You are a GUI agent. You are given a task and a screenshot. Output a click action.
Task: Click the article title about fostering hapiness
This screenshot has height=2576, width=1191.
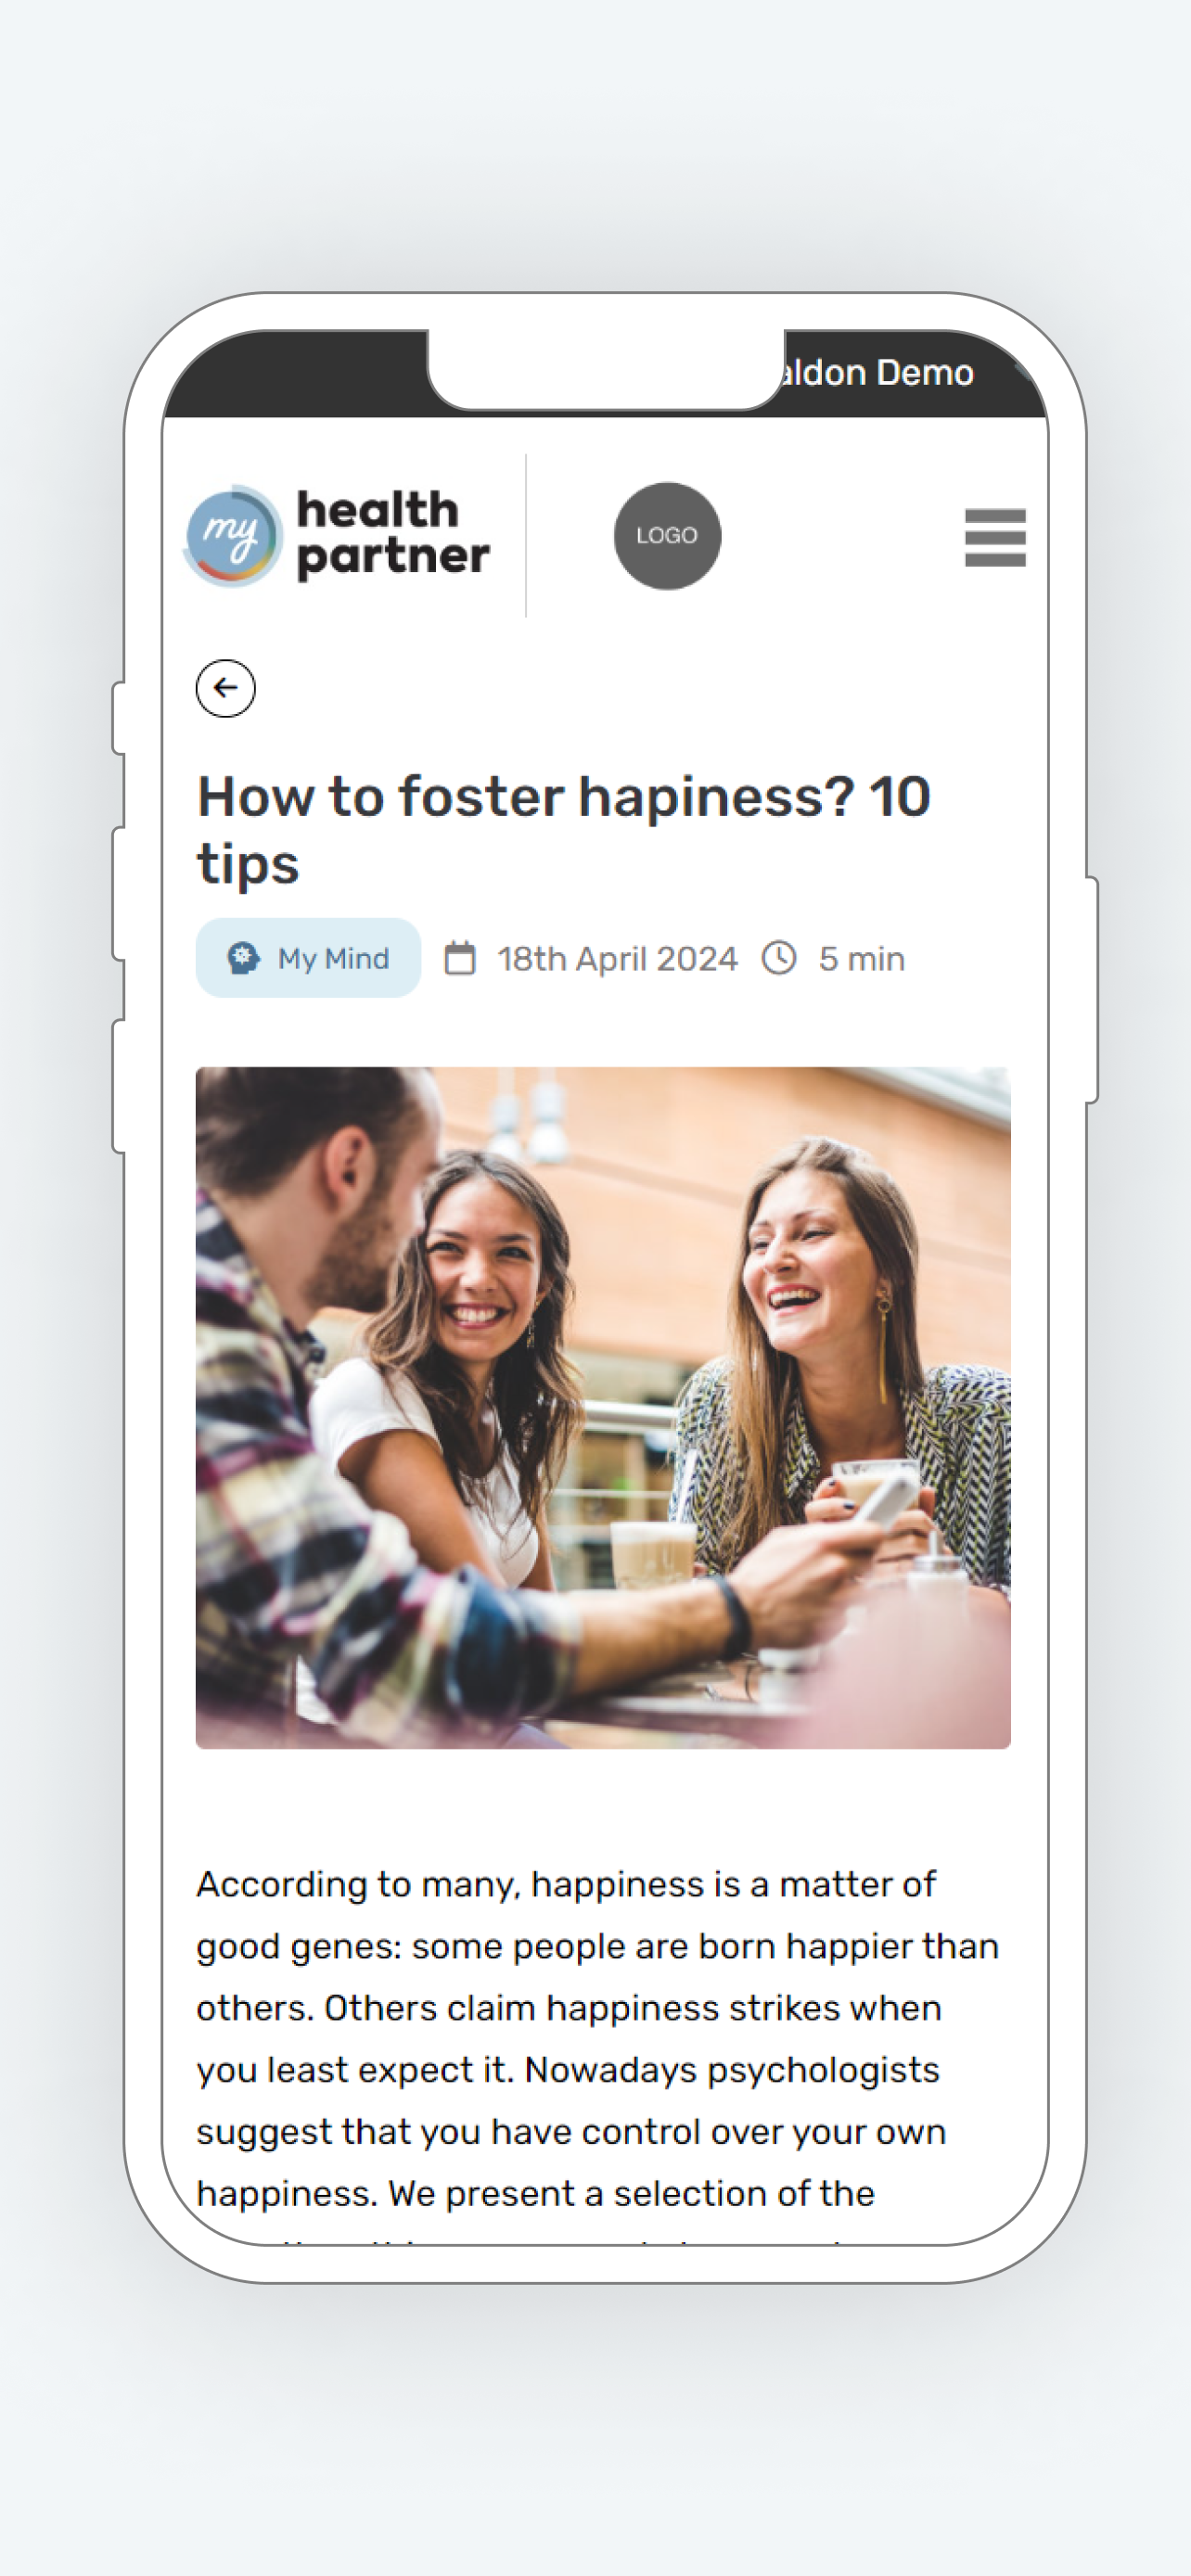pyautogui.click(x=563, y=829)
